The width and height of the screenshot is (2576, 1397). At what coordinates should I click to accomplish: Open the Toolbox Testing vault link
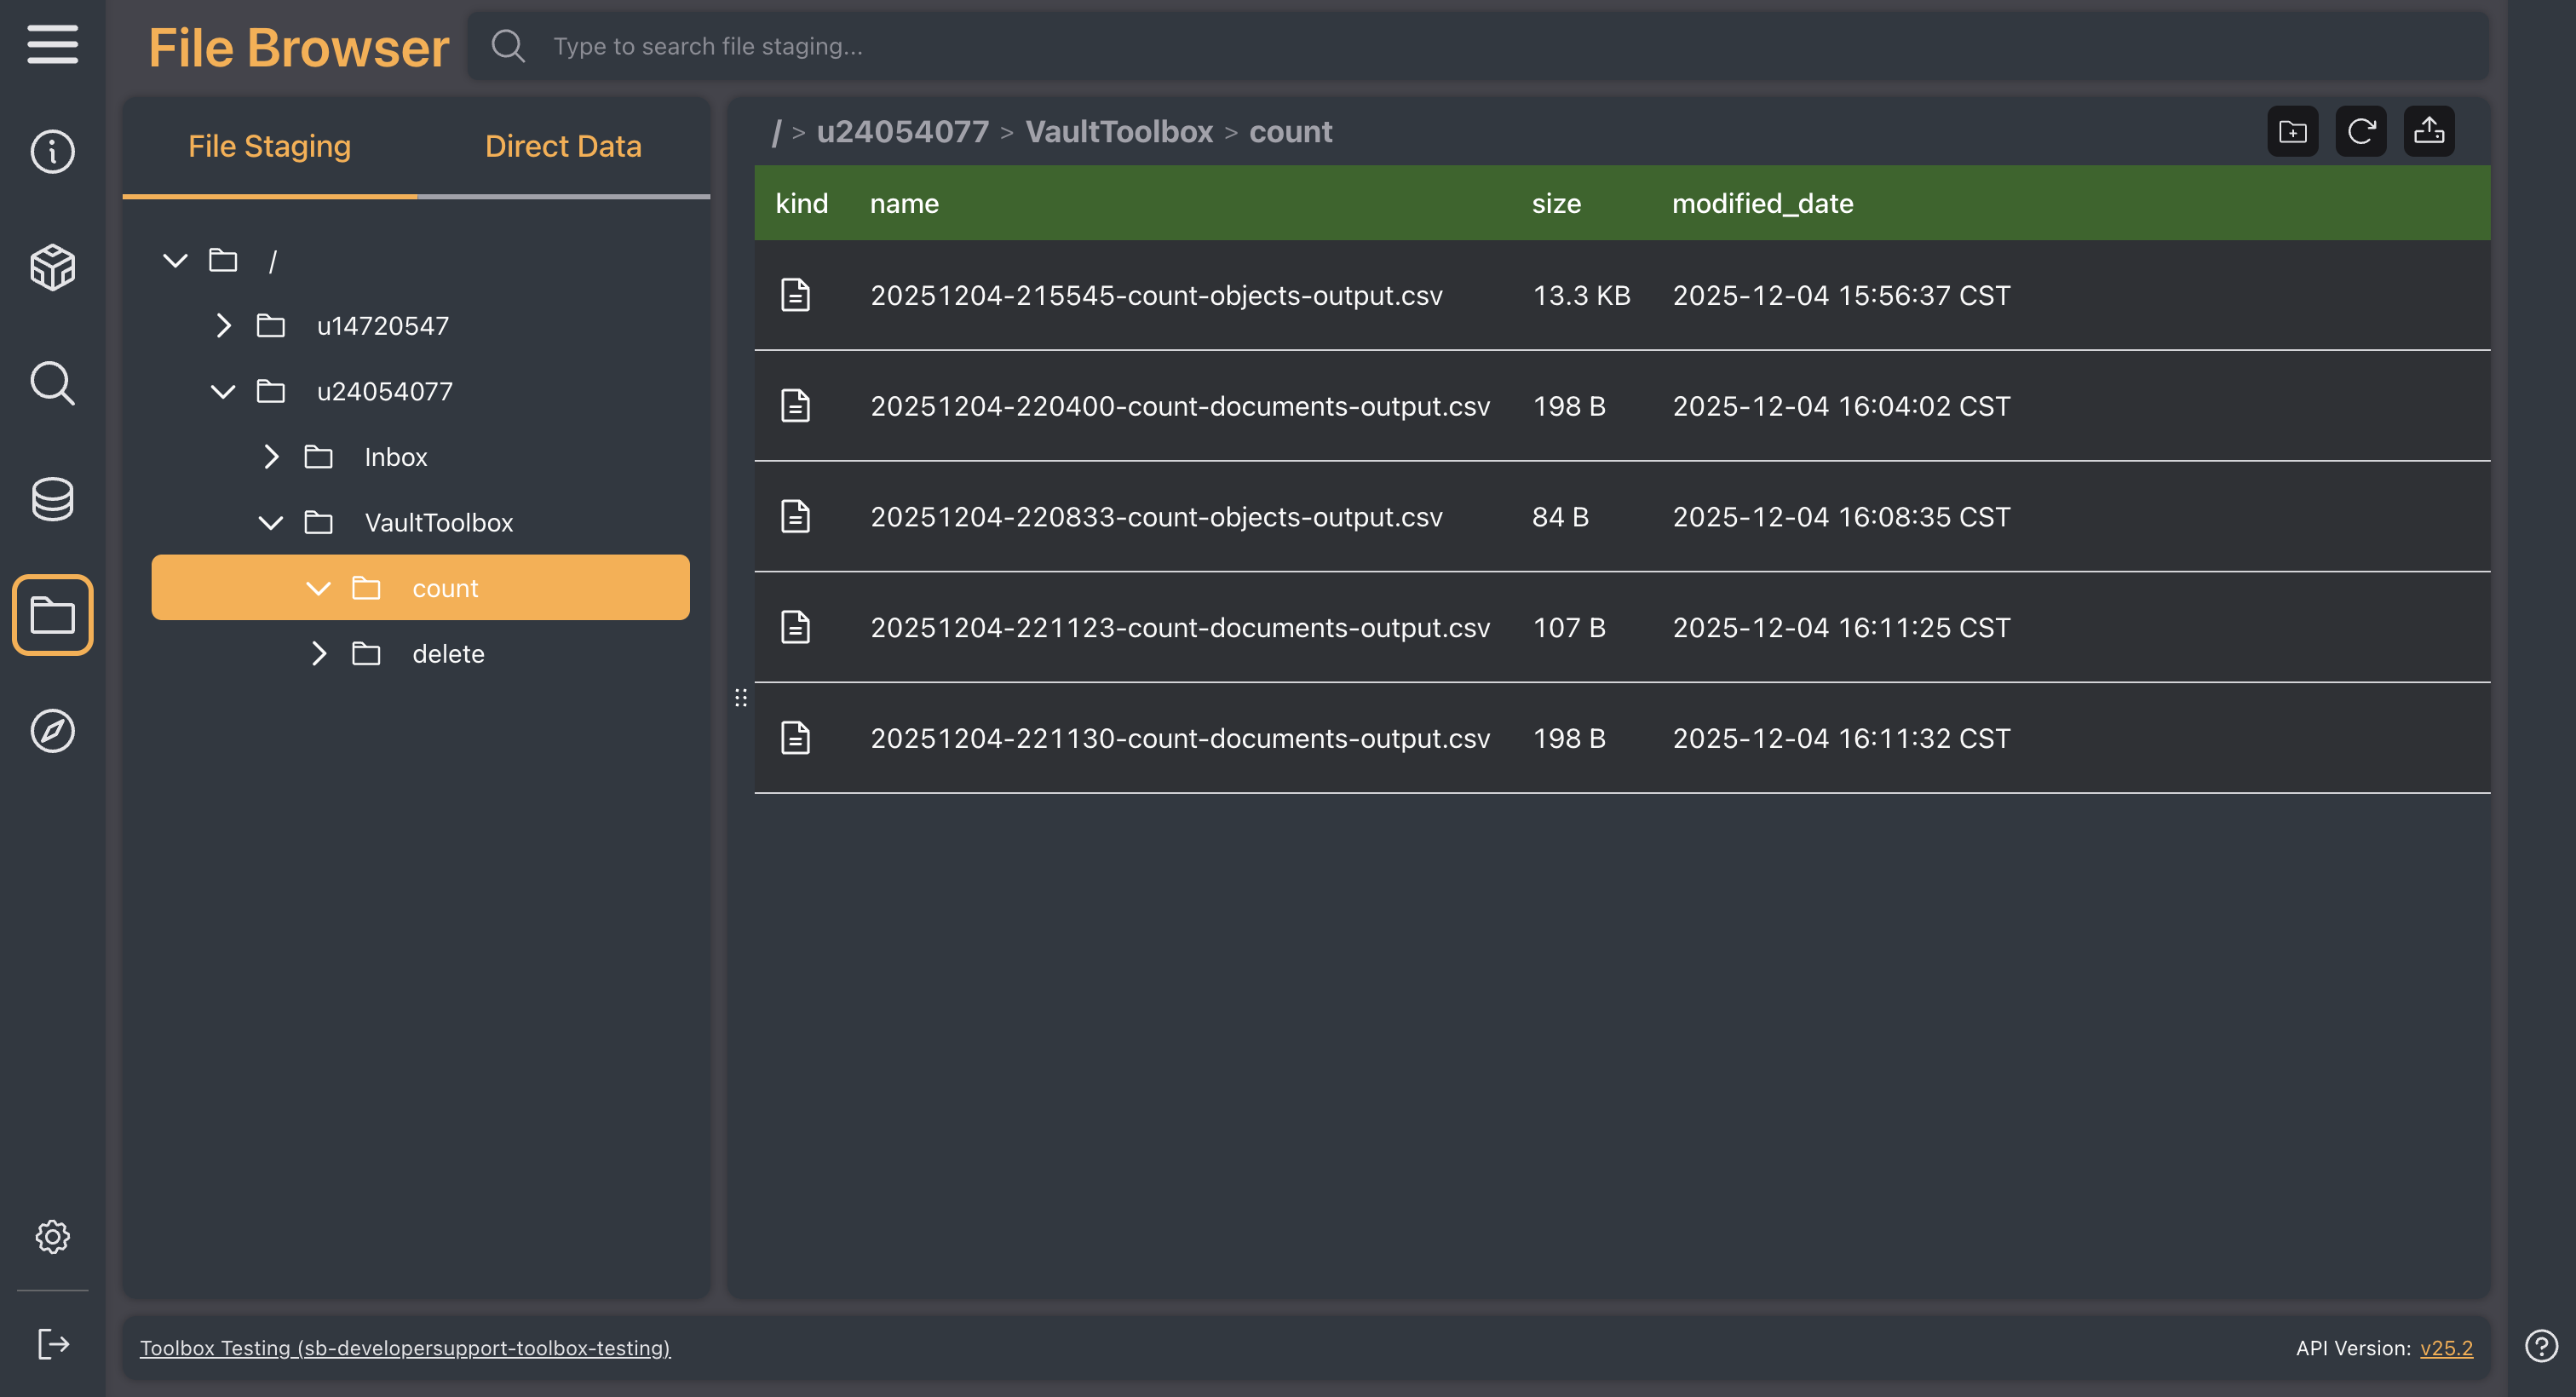(405, 1348)
